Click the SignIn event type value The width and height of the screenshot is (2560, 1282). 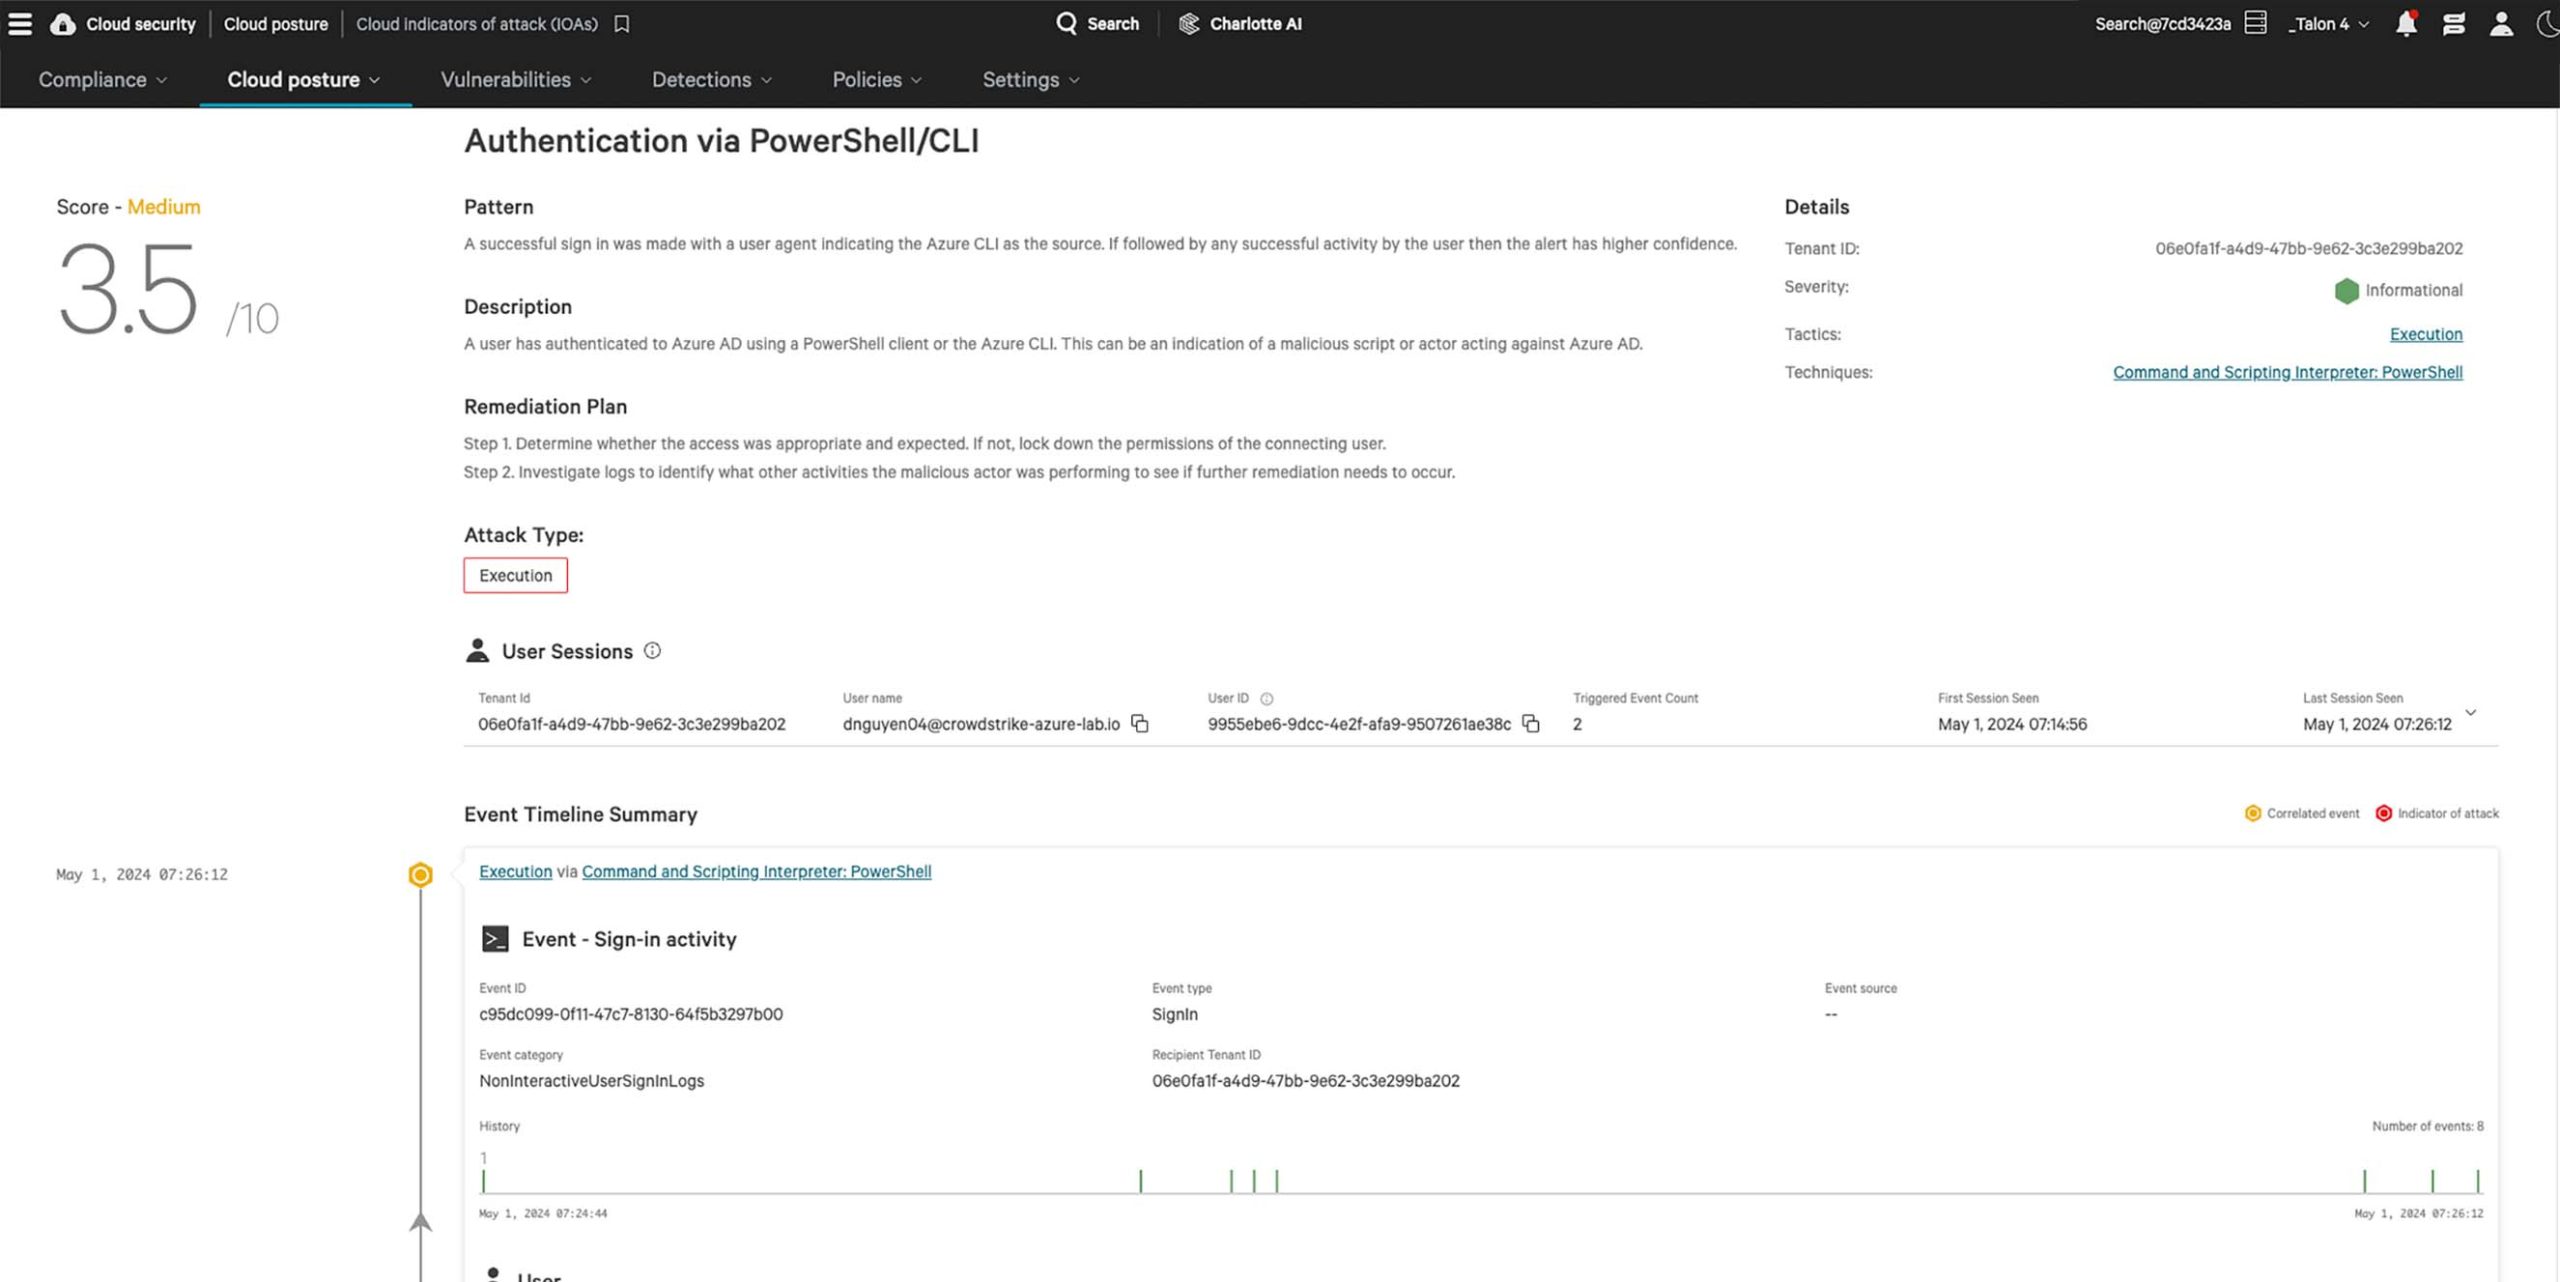[x=1174, y=1014]
